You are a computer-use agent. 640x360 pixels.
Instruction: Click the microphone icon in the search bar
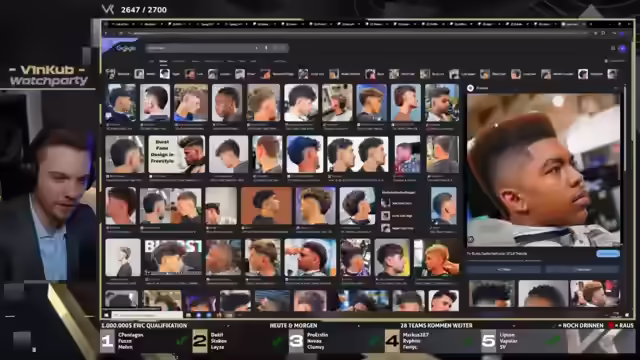pyautogui.click(x=266, y=48)
